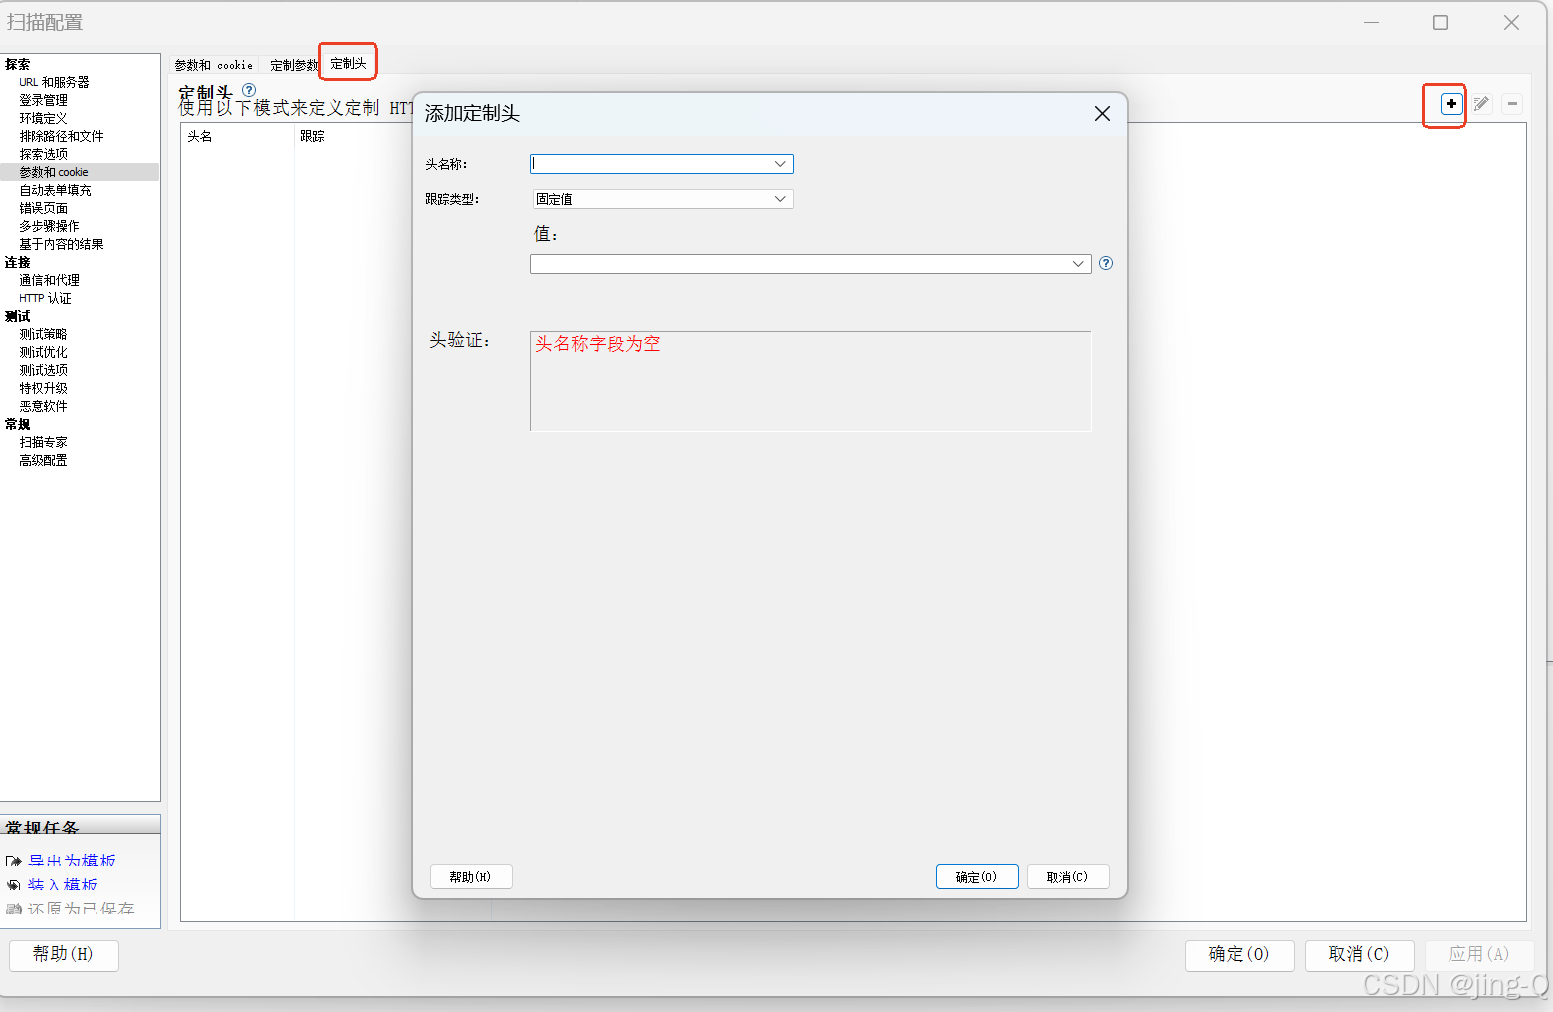Select 登录管理 in the sidebar
This screenshot has width=1553, height=1012.
click(x=44, y=100)
